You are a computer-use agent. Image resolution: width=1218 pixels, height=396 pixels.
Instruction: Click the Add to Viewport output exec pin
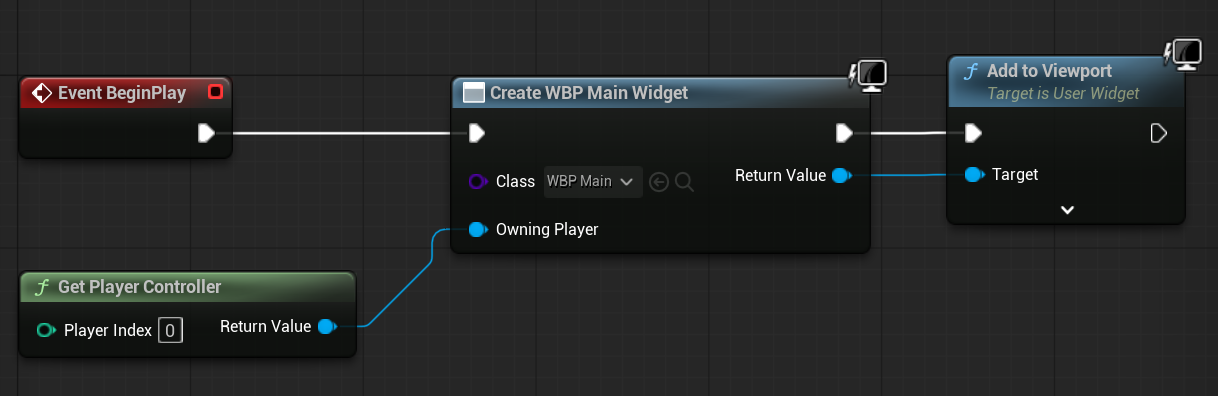pos(1159,133)
